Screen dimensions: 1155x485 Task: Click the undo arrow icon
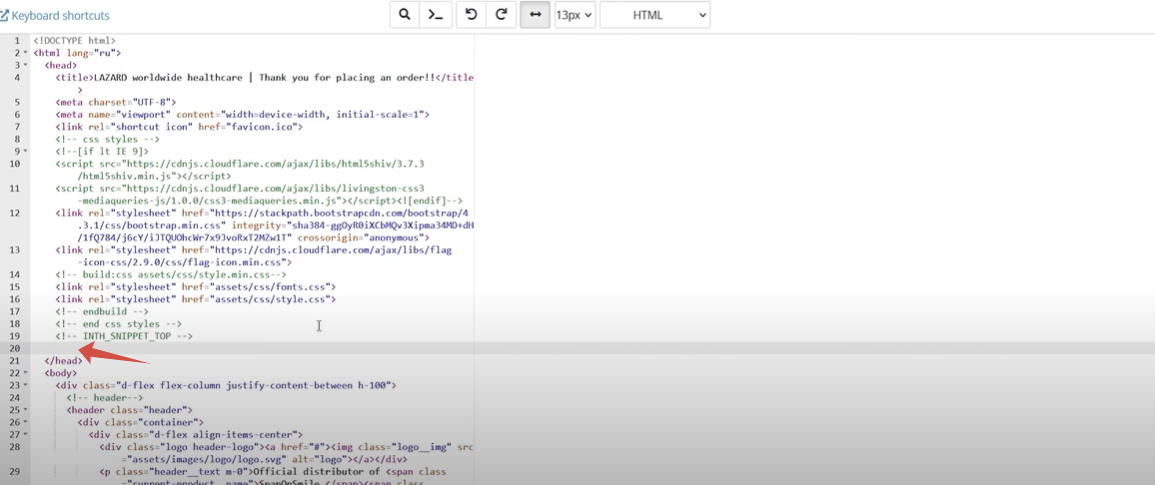pos(471,15)
